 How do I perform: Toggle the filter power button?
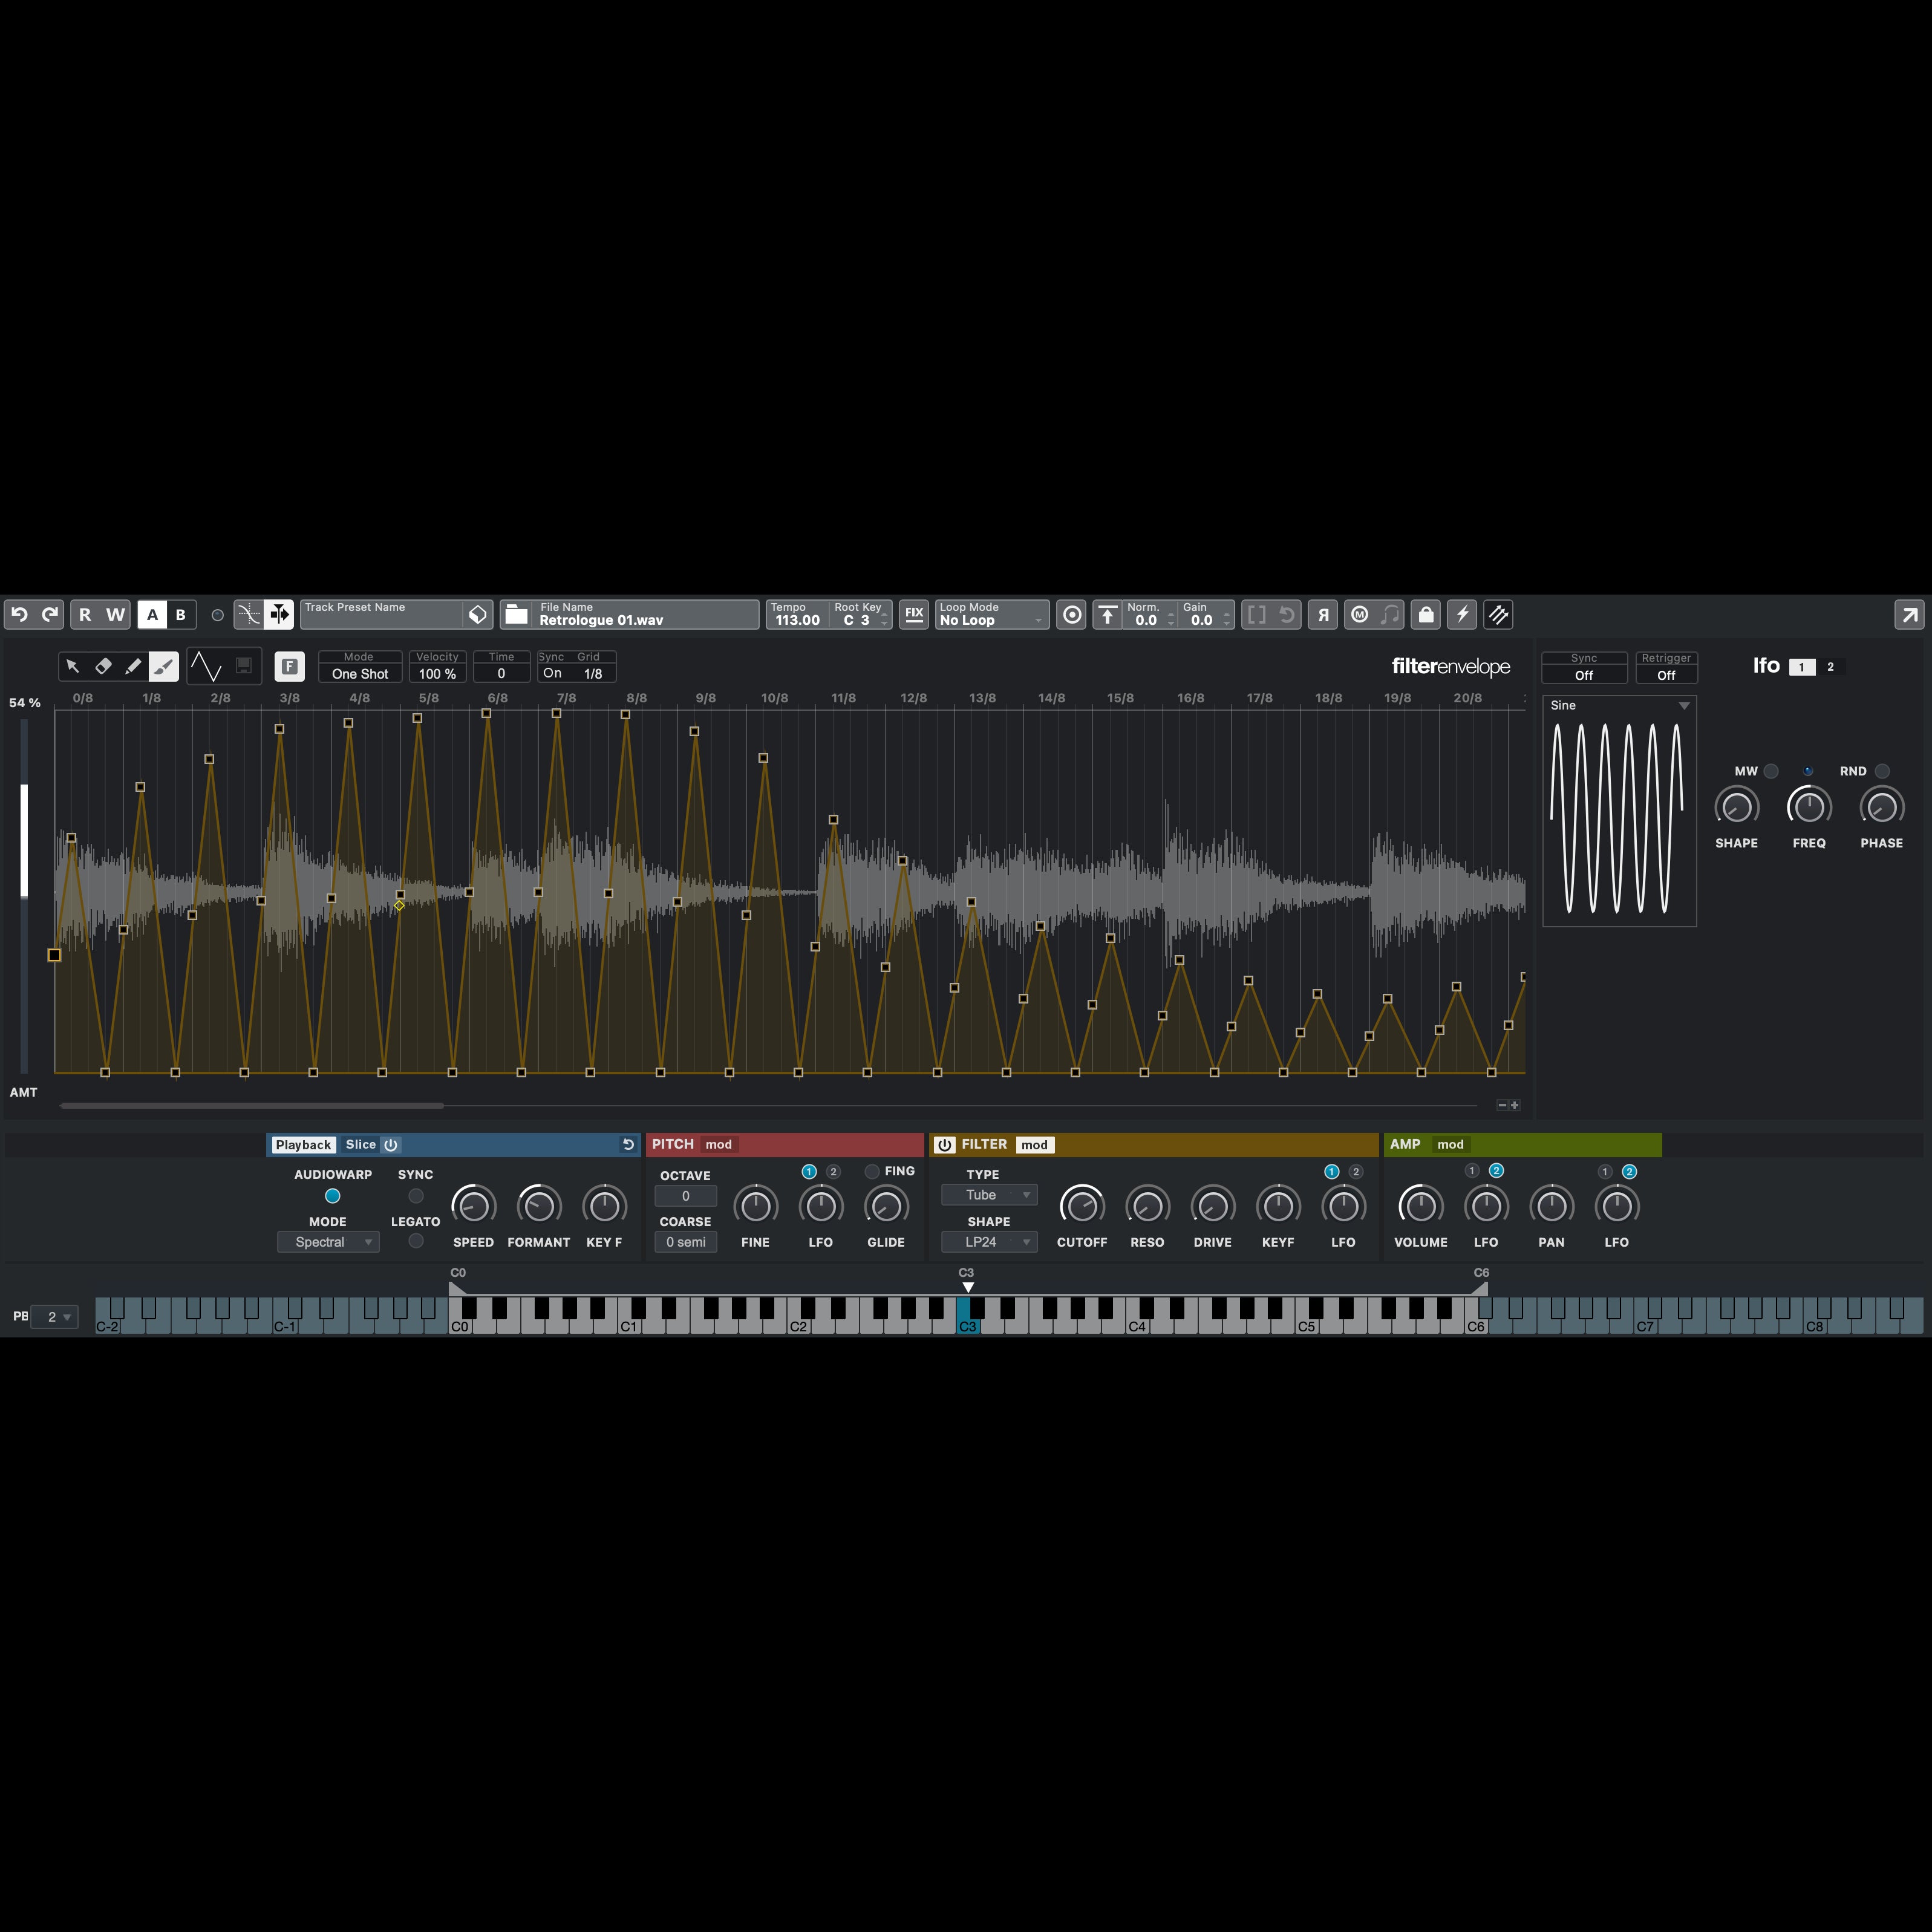945,1144
